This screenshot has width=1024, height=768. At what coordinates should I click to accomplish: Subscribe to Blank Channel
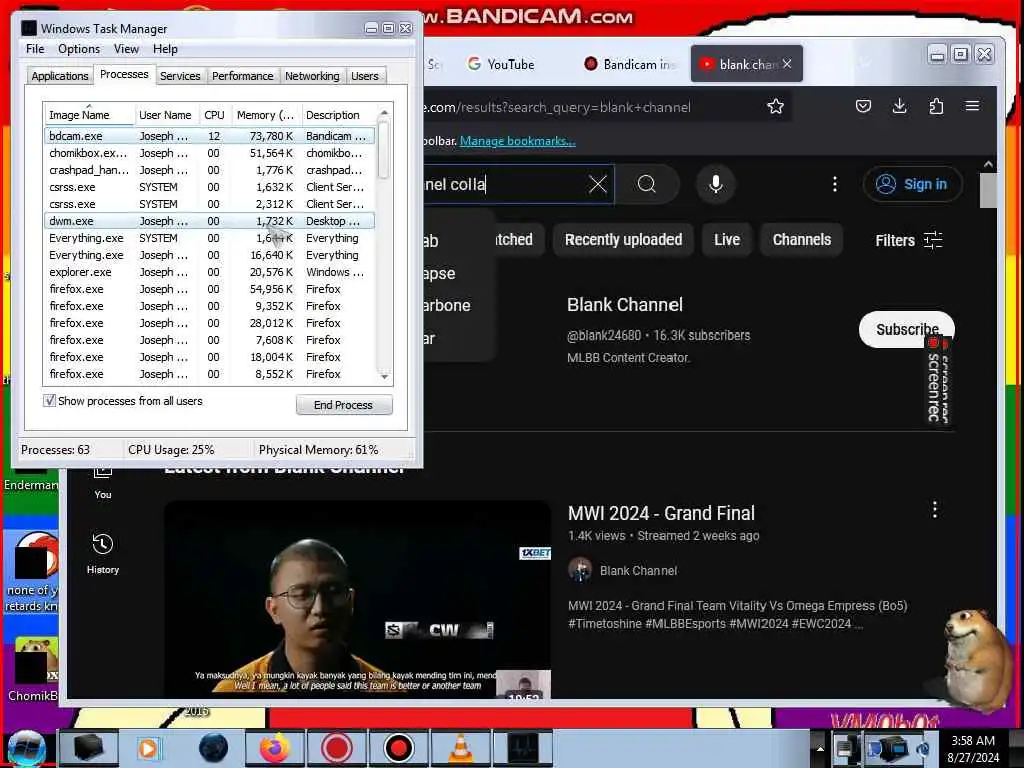click(906, 329)
